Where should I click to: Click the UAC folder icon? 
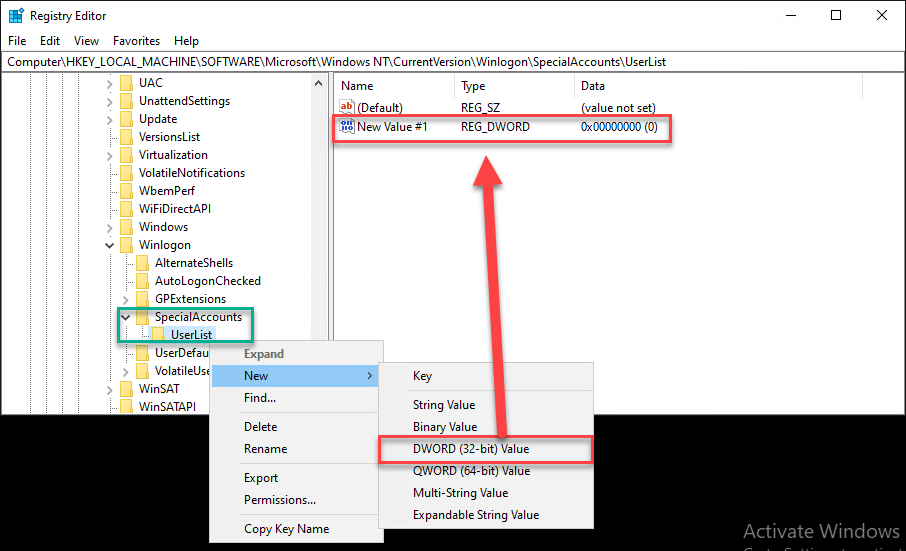pos(126,83)
